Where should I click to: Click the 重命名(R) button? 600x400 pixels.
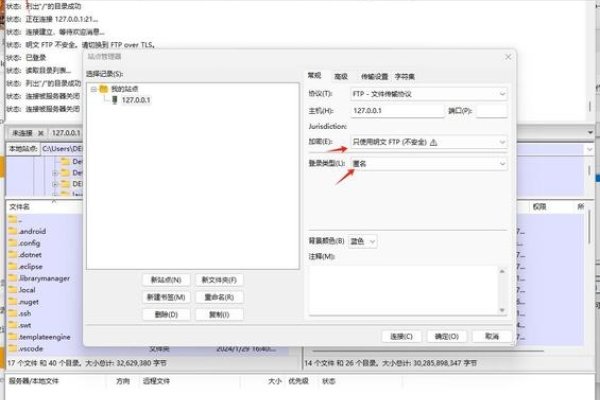click(x=219, y=297)
